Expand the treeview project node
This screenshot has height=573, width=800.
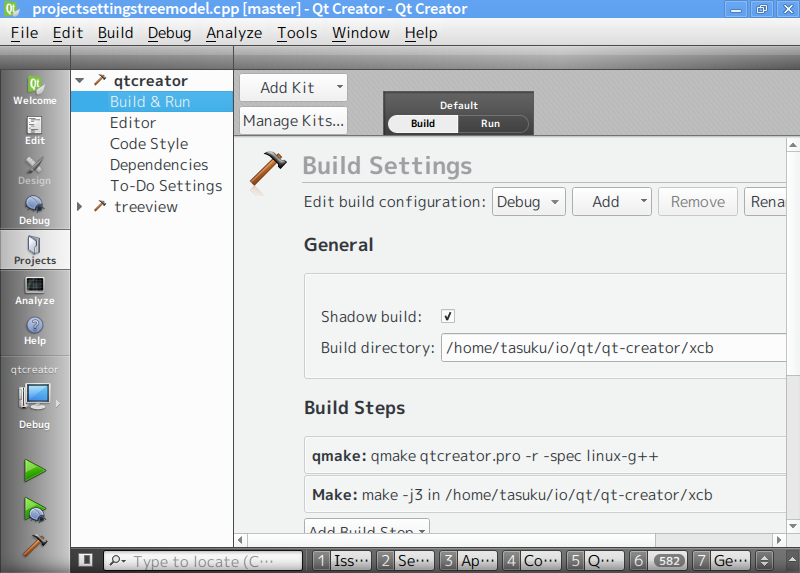[80, 207]
